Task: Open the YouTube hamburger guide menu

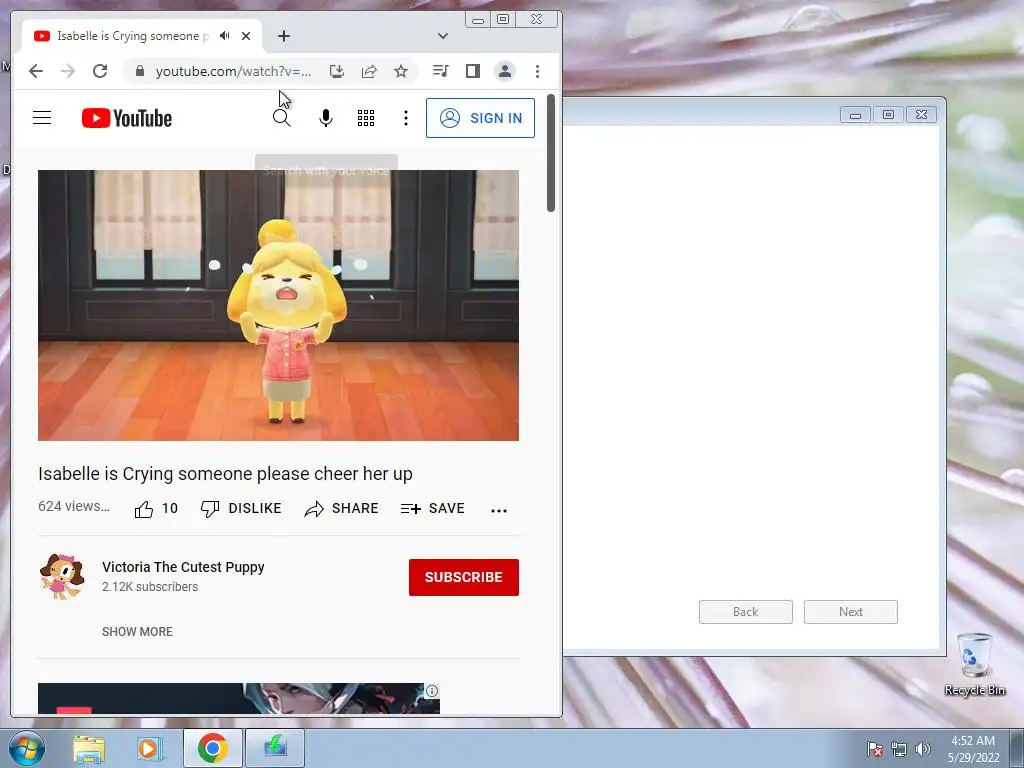Action: pos(42,118)
